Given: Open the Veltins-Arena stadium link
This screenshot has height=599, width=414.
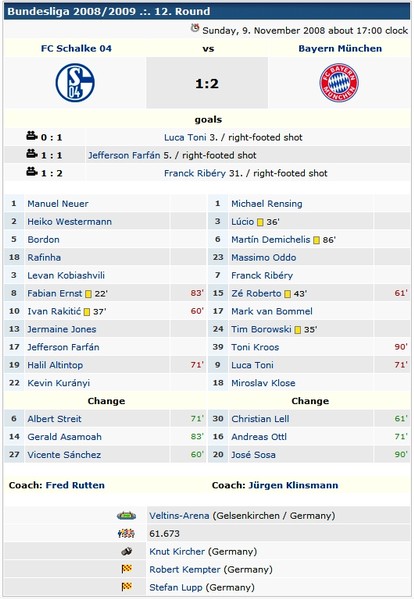Looking at the screenshot, I should pyautogui.click(x=179, y=516).
